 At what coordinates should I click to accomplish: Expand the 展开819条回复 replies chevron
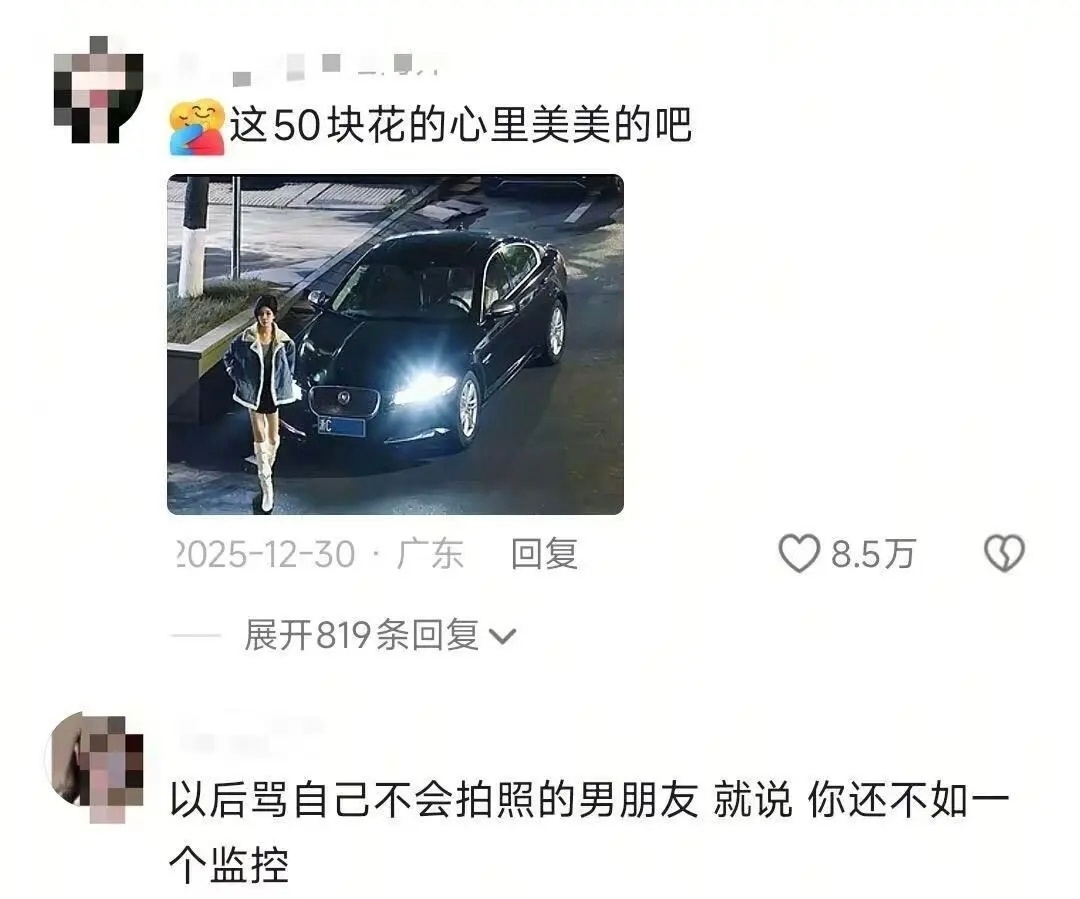[502, 636]
